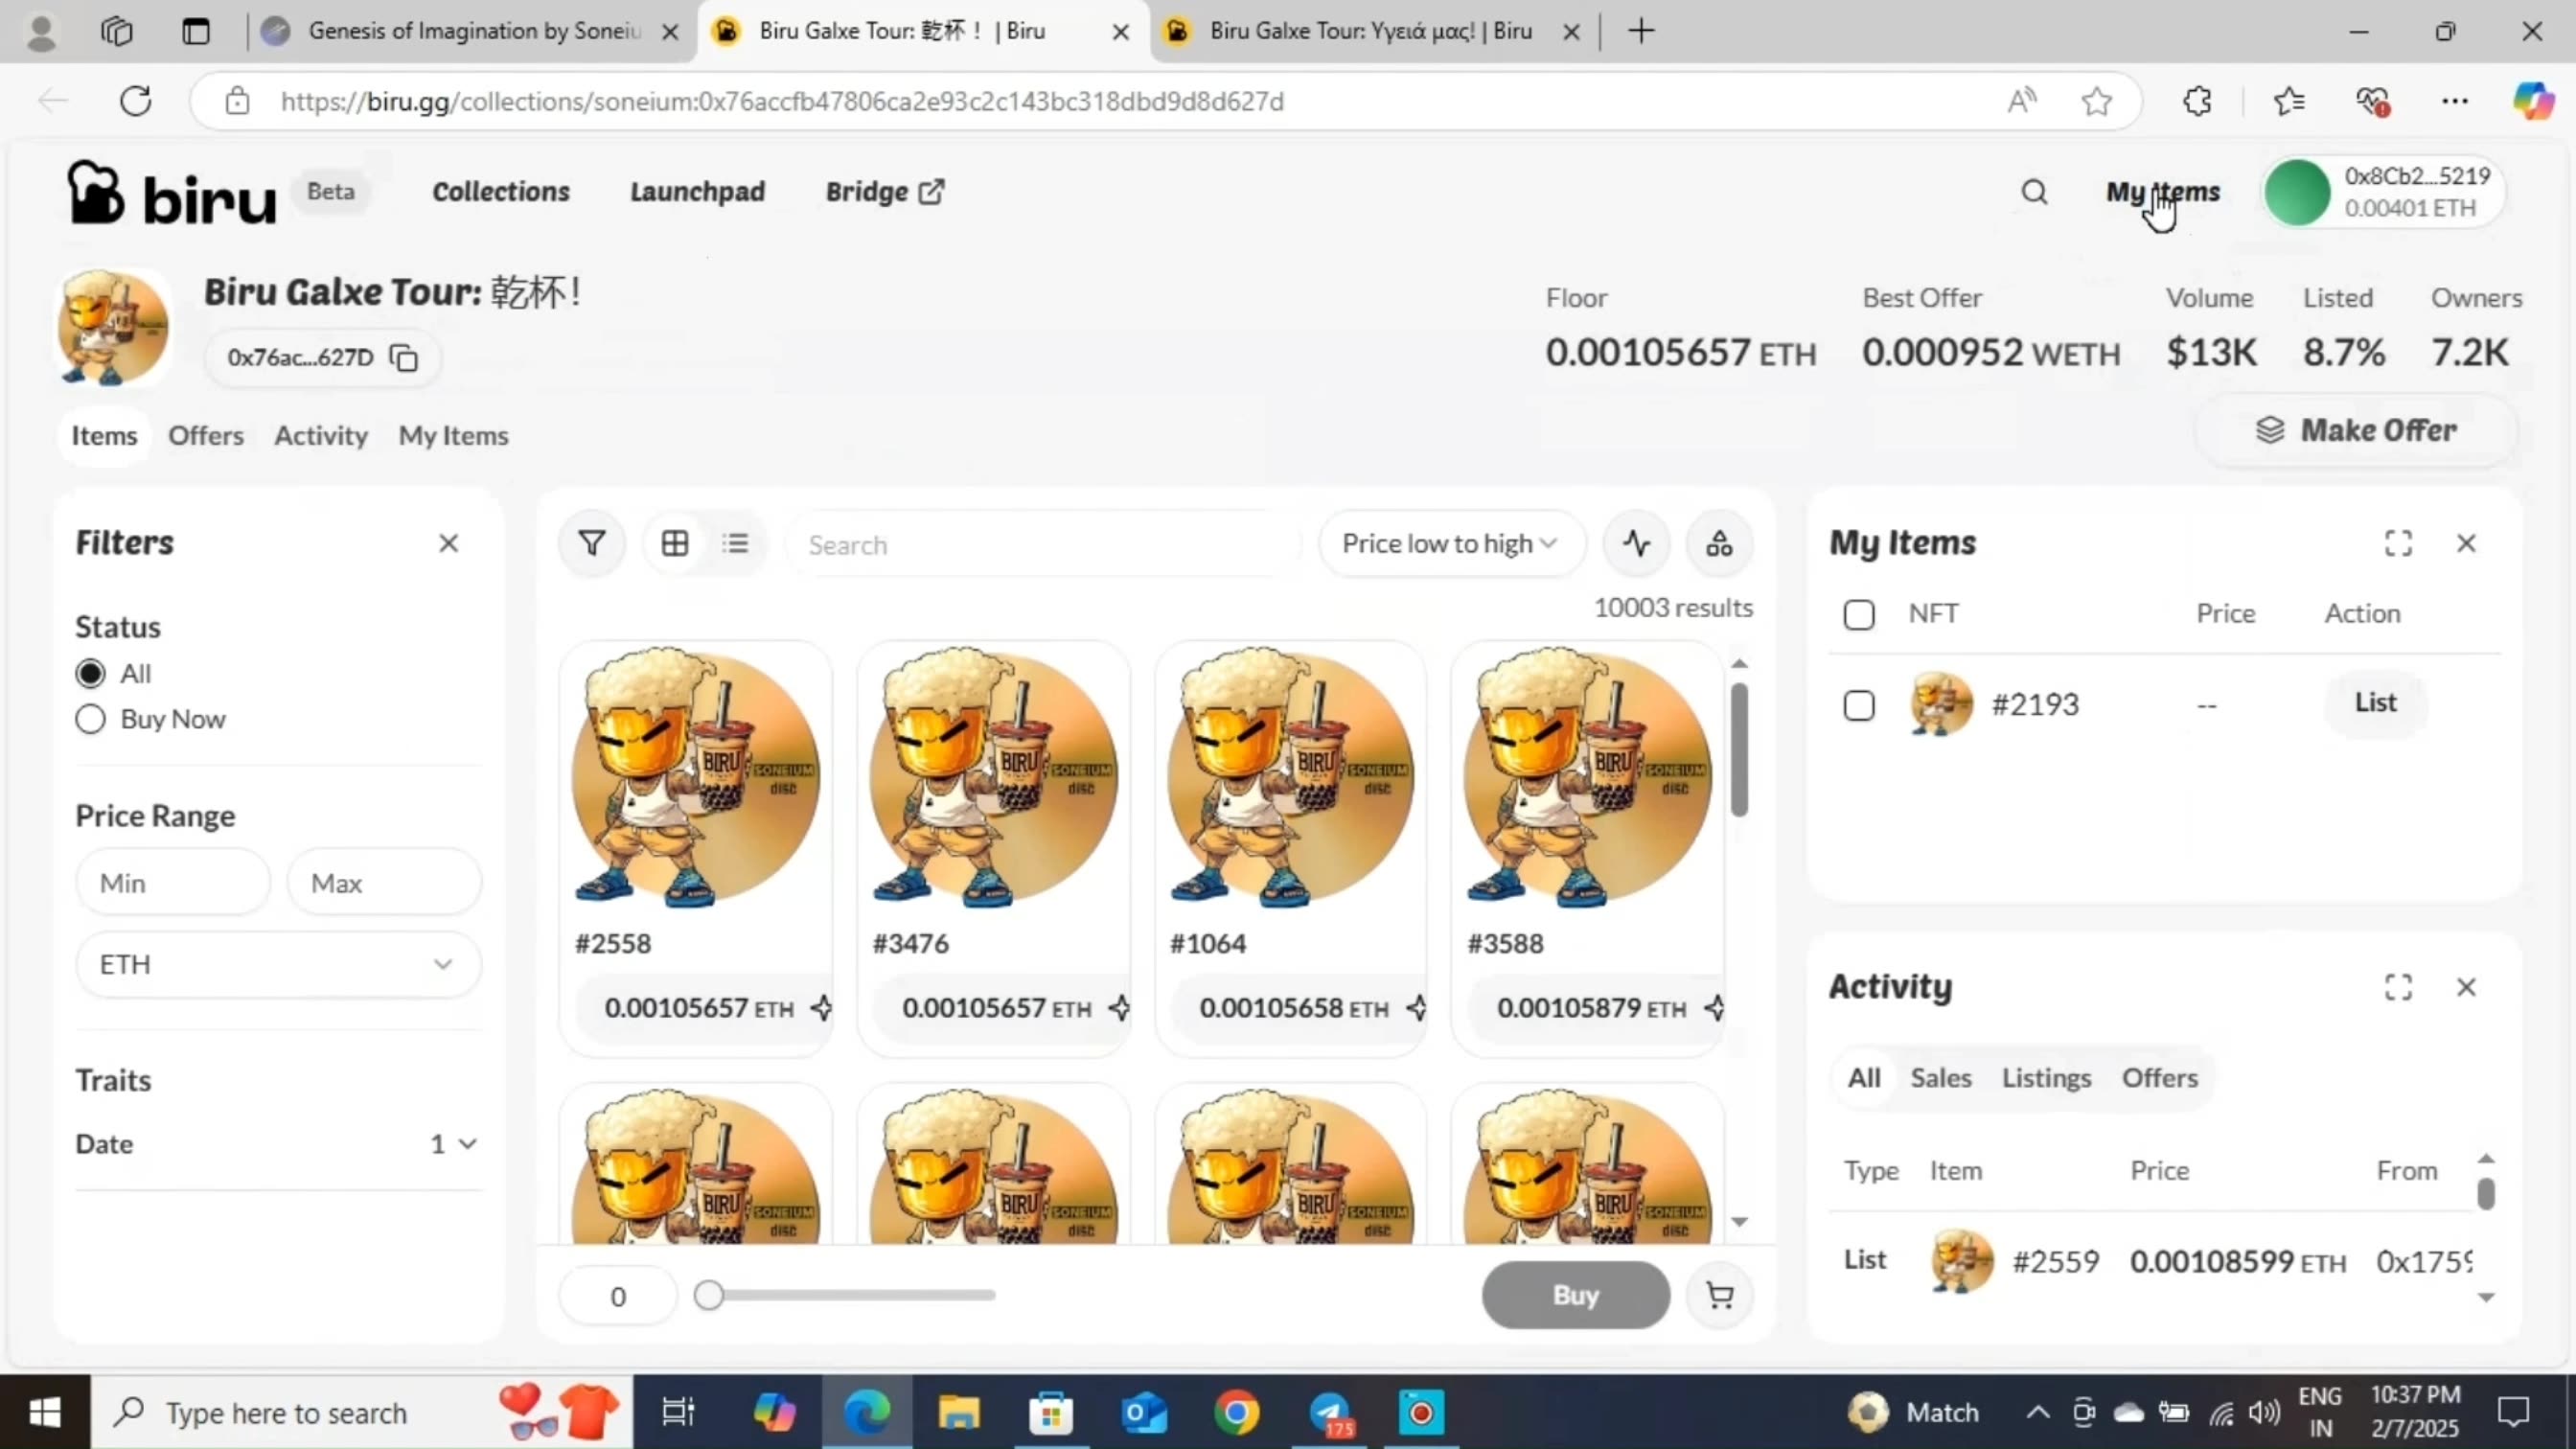Collapse the Date trait expander
Screen dimensions: 2576x1449
click(466, 1144)
